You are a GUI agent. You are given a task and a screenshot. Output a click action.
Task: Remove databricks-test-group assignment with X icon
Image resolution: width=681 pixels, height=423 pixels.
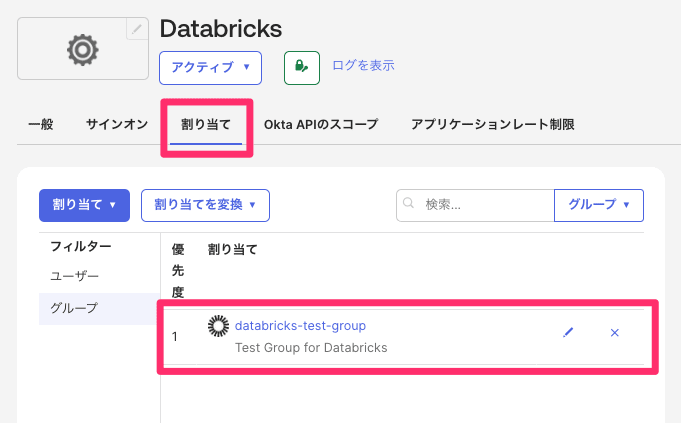[615, 333]
